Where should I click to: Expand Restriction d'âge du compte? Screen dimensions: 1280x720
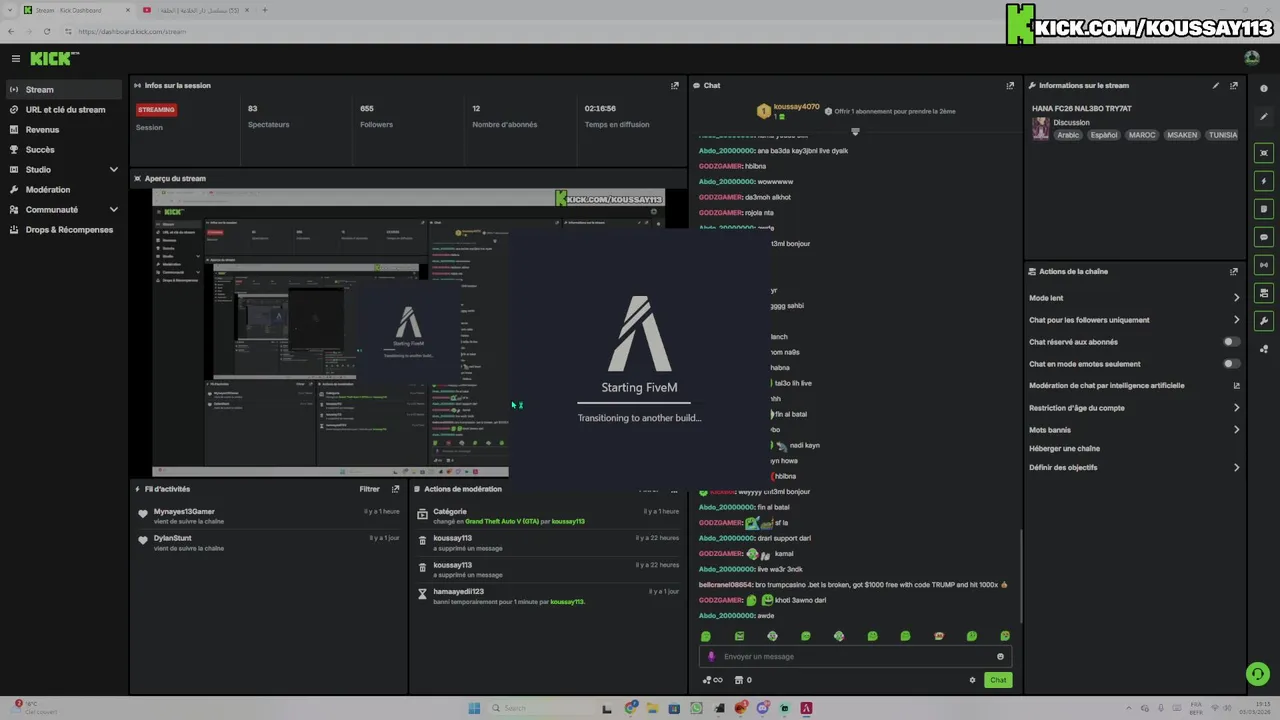tap(1134, 408)
